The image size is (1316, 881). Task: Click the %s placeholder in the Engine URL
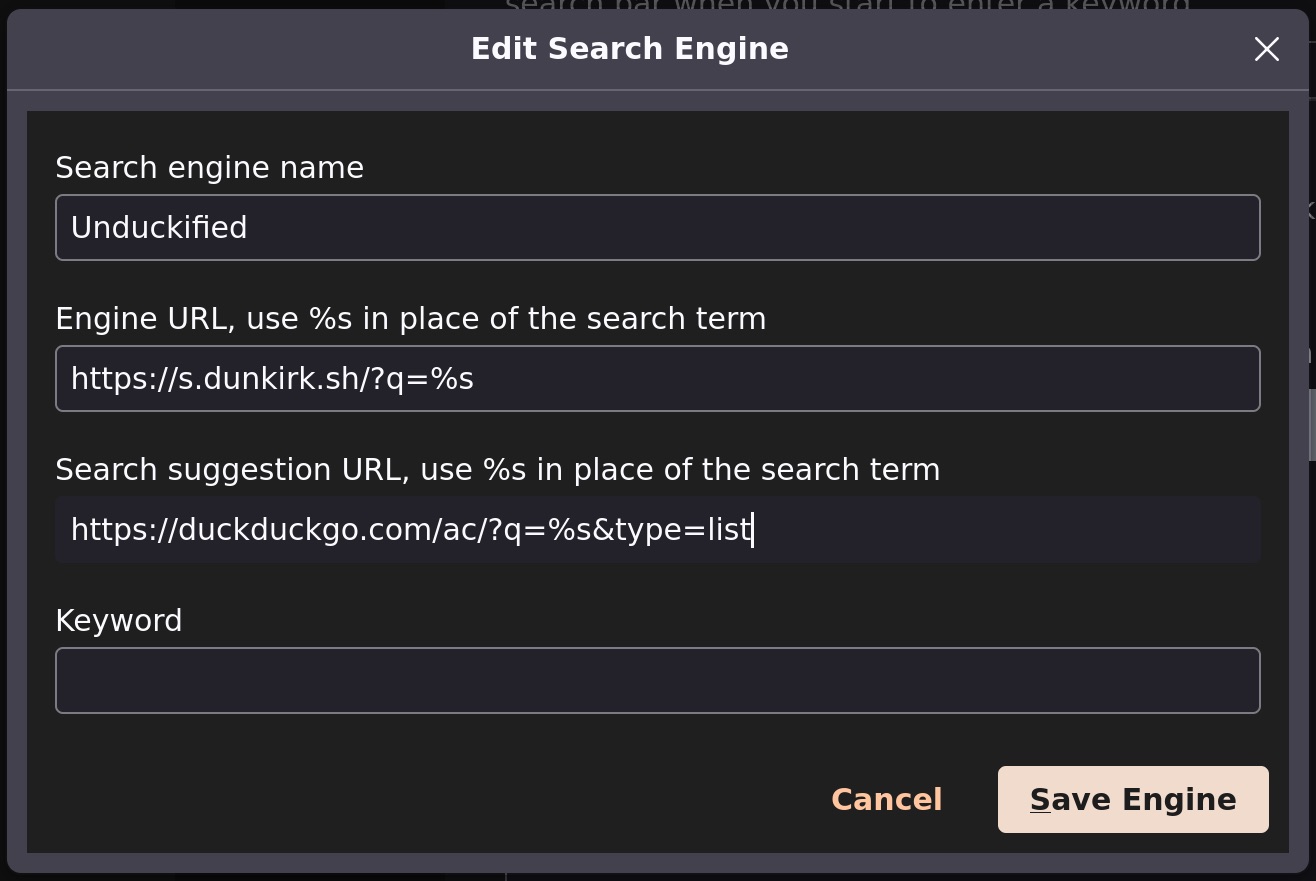451,378
